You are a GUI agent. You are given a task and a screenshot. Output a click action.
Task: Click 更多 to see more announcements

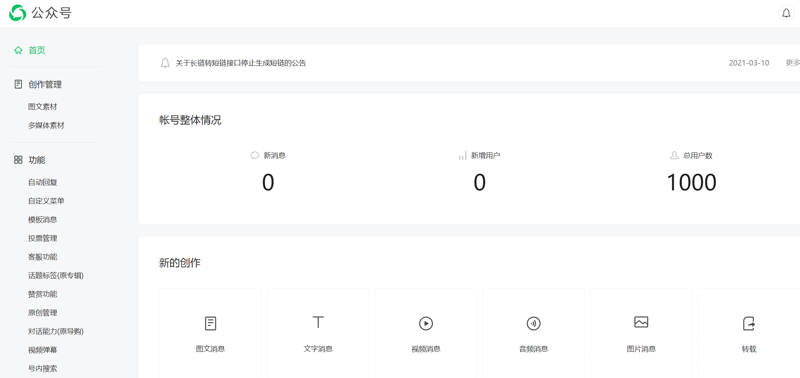point(792,63)
